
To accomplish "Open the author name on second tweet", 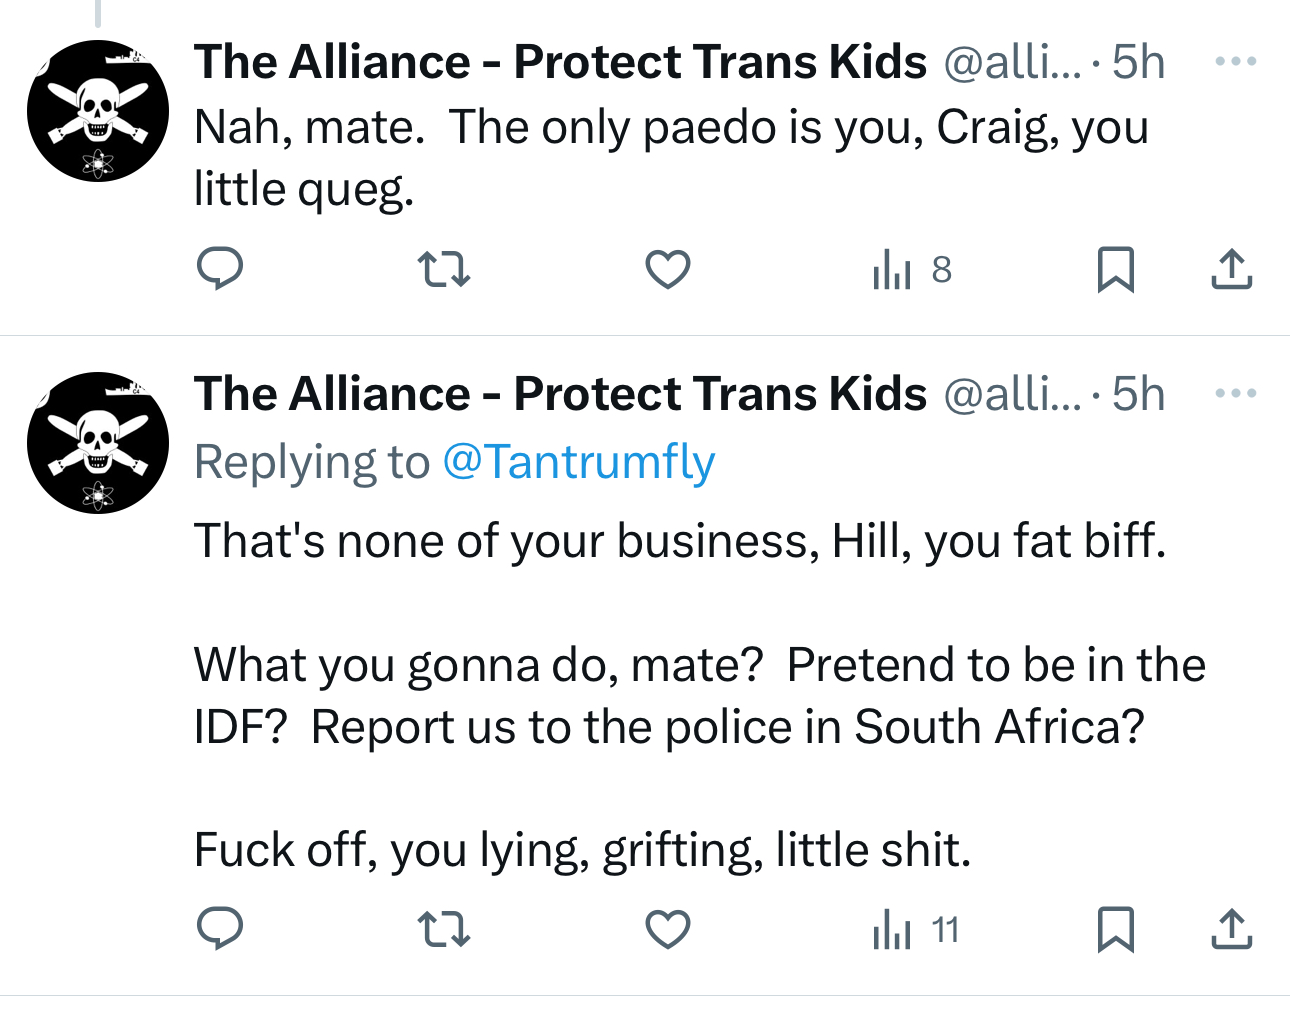I will pos(560,394).
